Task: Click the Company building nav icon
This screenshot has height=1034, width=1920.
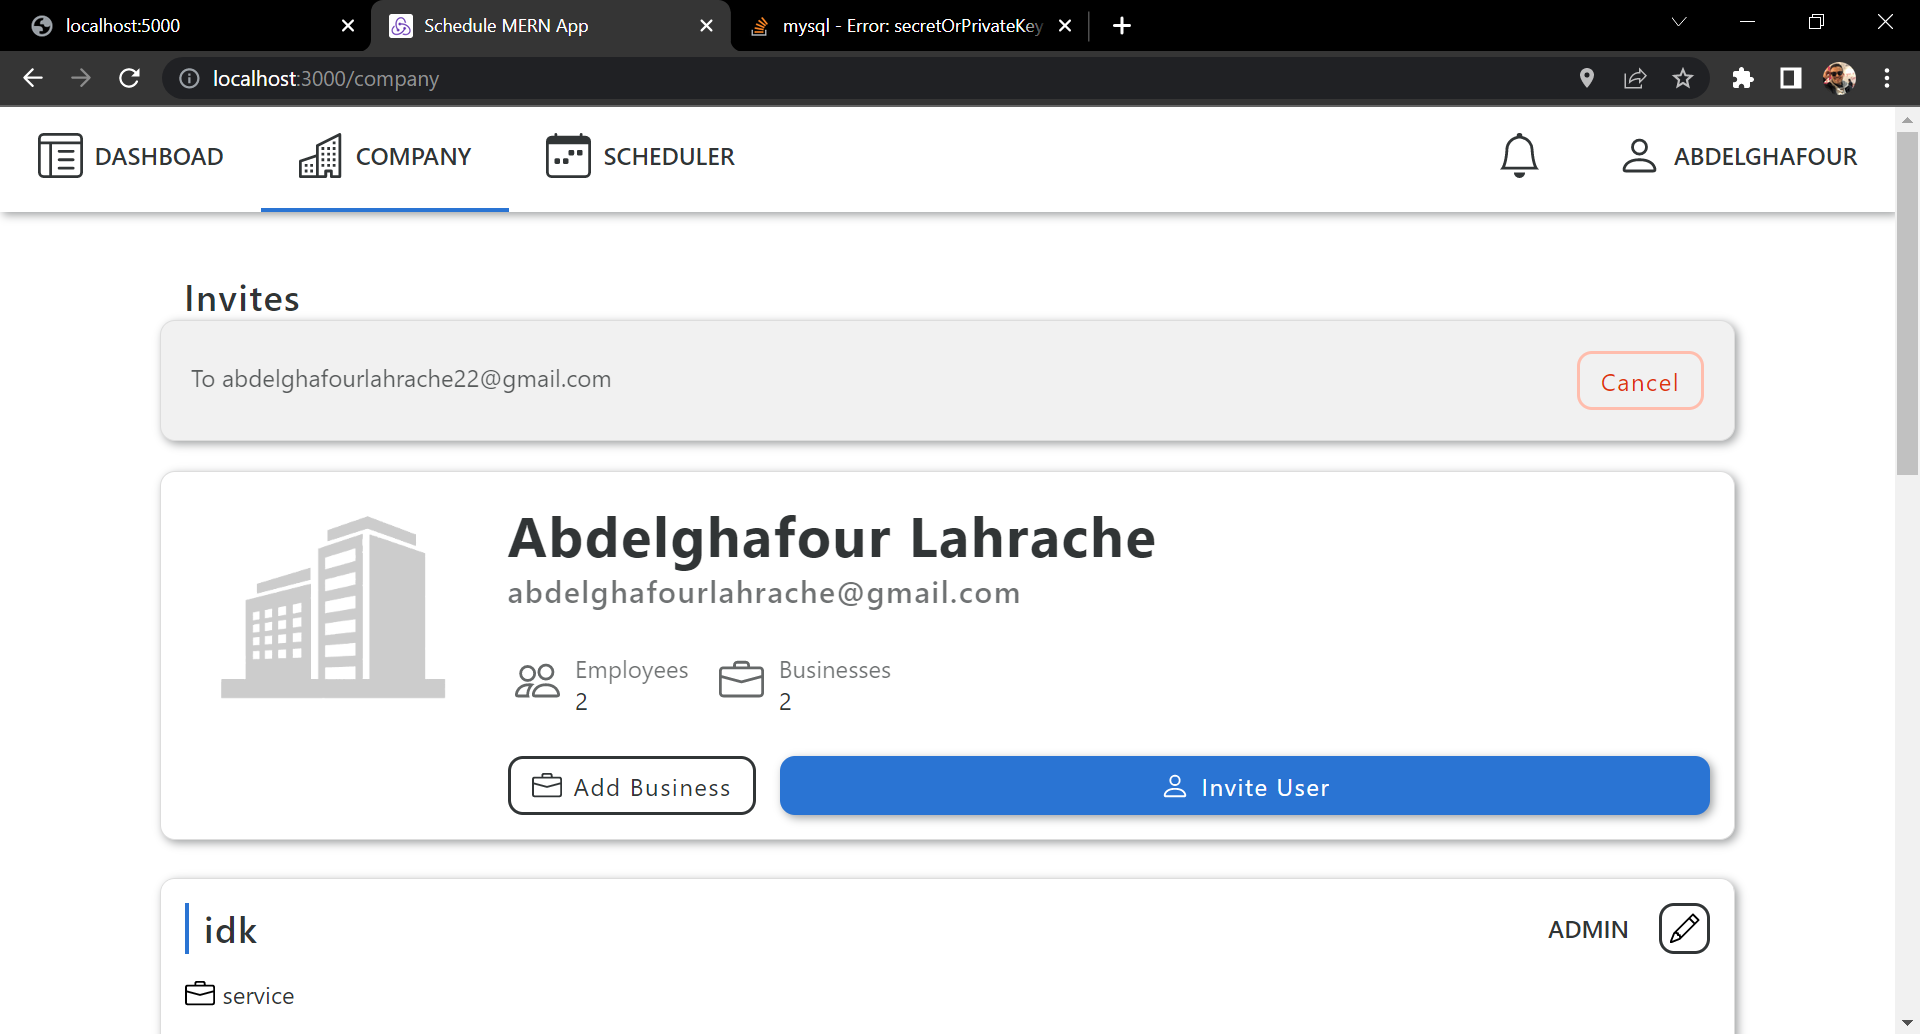Action: click(x=320, y=156)
